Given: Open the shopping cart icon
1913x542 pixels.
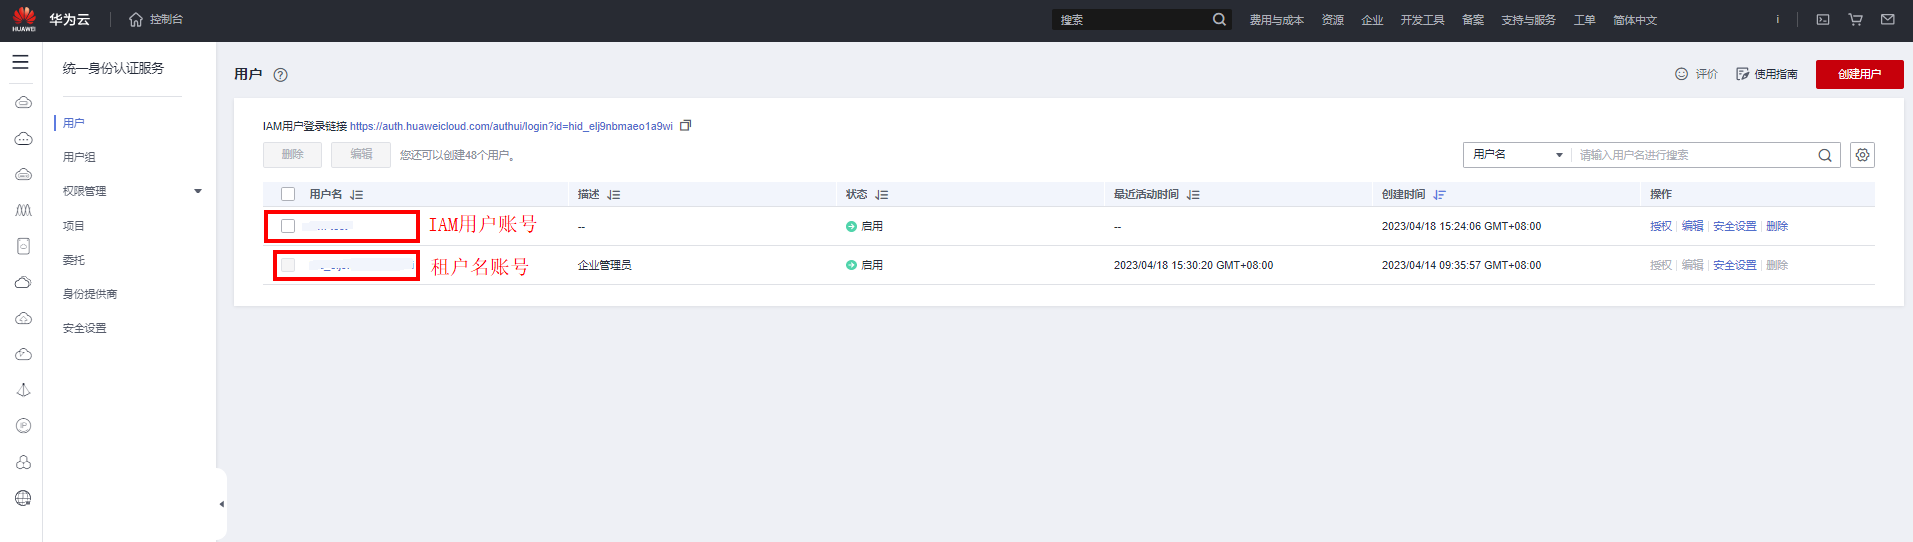Looking at the screenshot, I should (1855, 19).
